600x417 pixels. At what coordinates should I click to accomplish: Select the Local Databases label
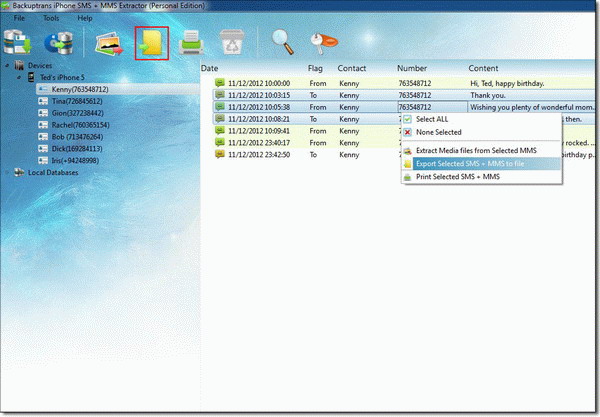53,173
